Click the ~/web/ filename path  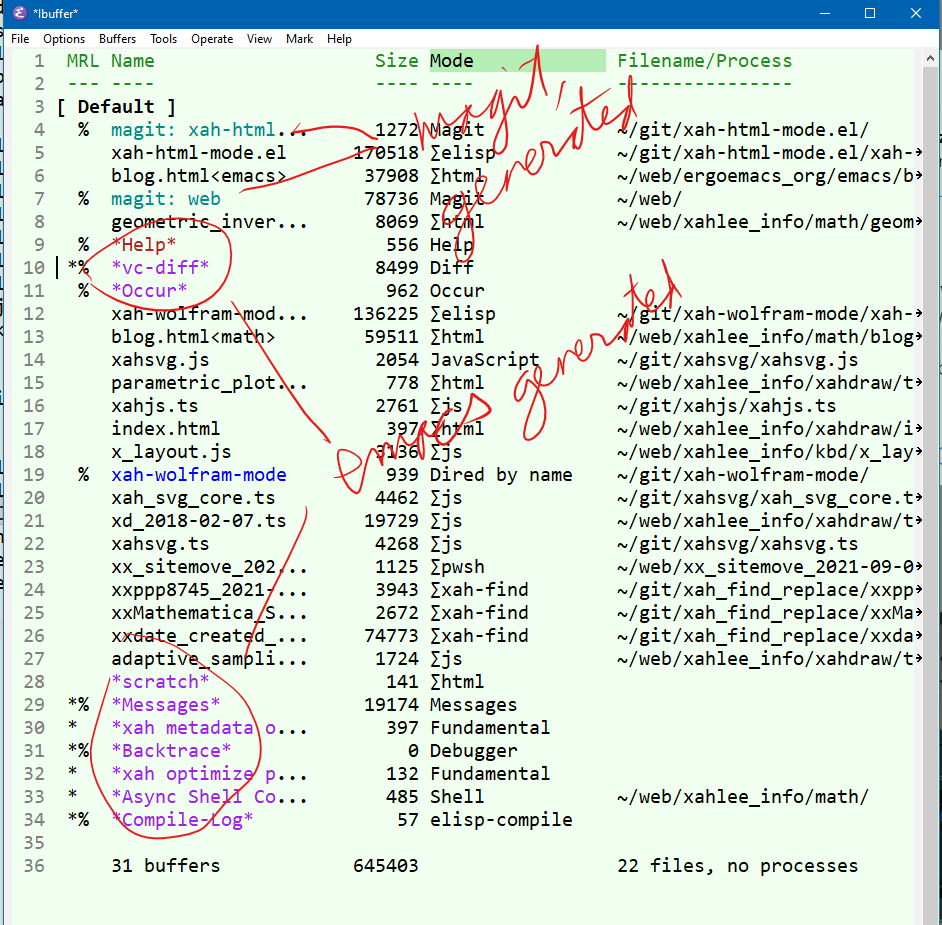coord(649,199)
